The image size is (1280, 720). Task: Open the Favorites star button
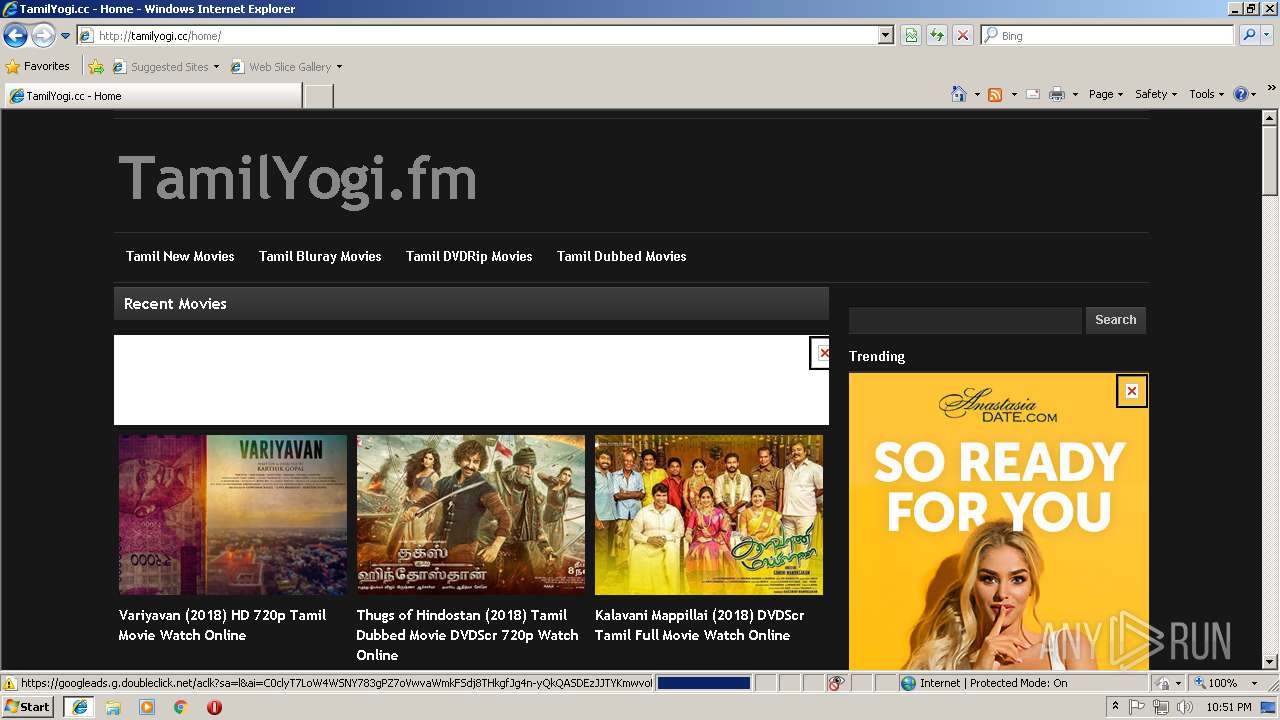(38, 67)
